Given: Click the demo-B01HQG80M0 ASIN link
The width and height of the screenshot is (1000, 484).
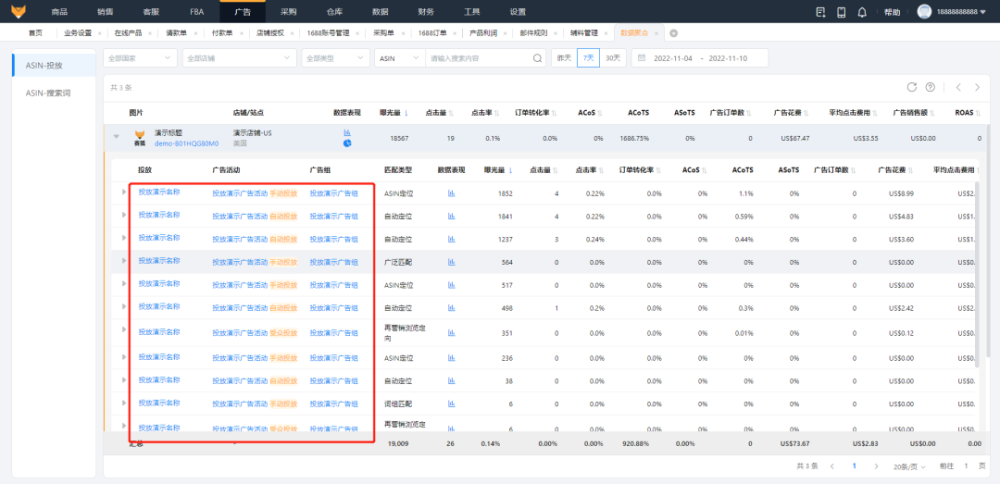Looking at the screenshot, I should click(185, 144).
